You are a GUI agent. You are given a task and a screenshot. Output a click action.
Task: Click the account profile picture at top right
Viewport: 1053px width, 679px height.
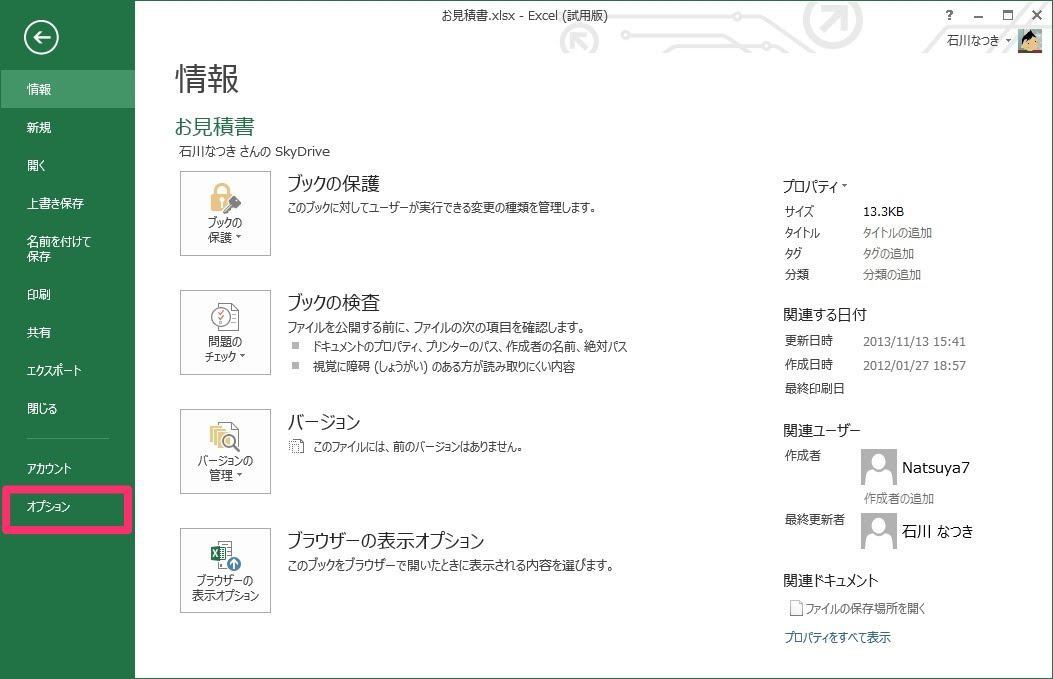1030,41
